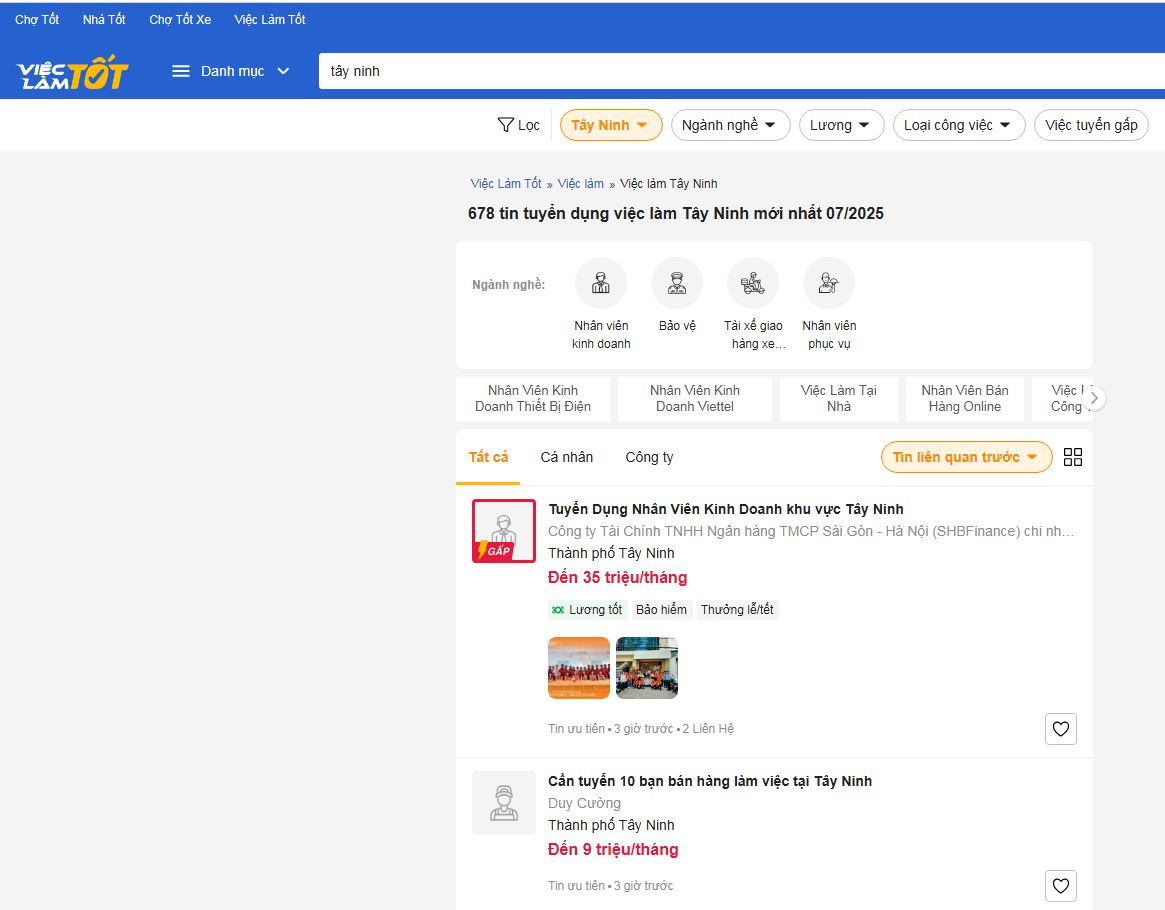Select the Nhân viên phục vụ category icon
Screen dimensions: 1165x910
point(828,283)
